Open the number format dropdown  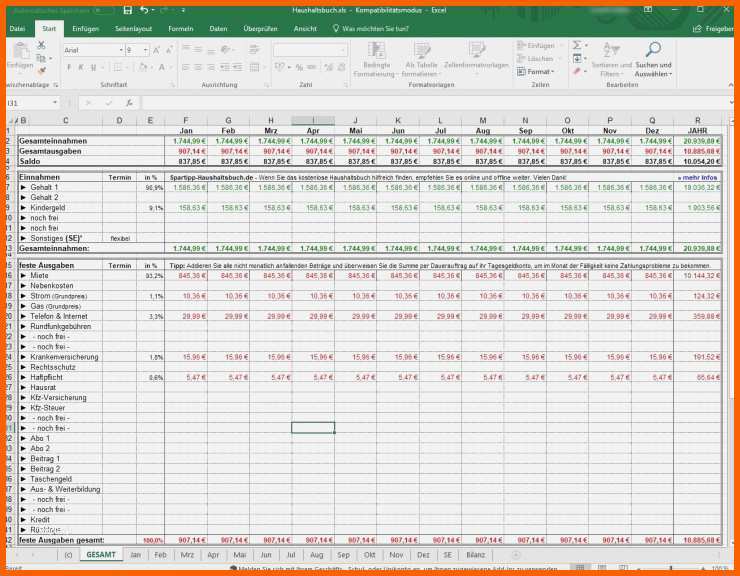(x=343, y=50)
